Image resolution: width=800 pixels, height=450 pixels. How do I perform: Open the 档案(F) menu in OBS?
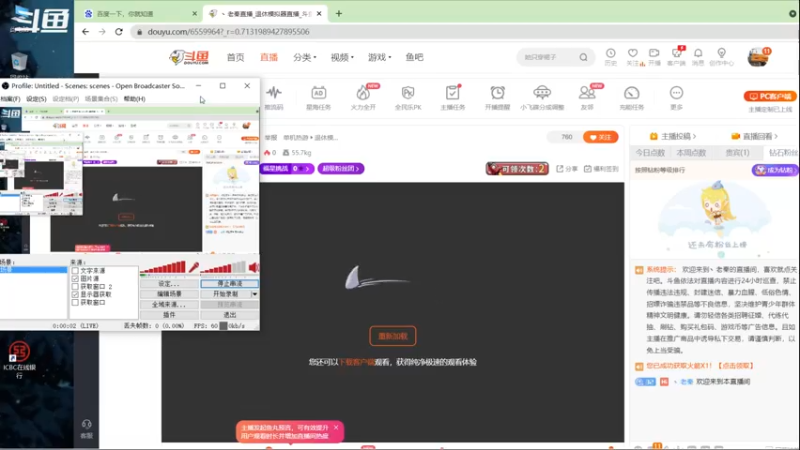pos(10,99)
